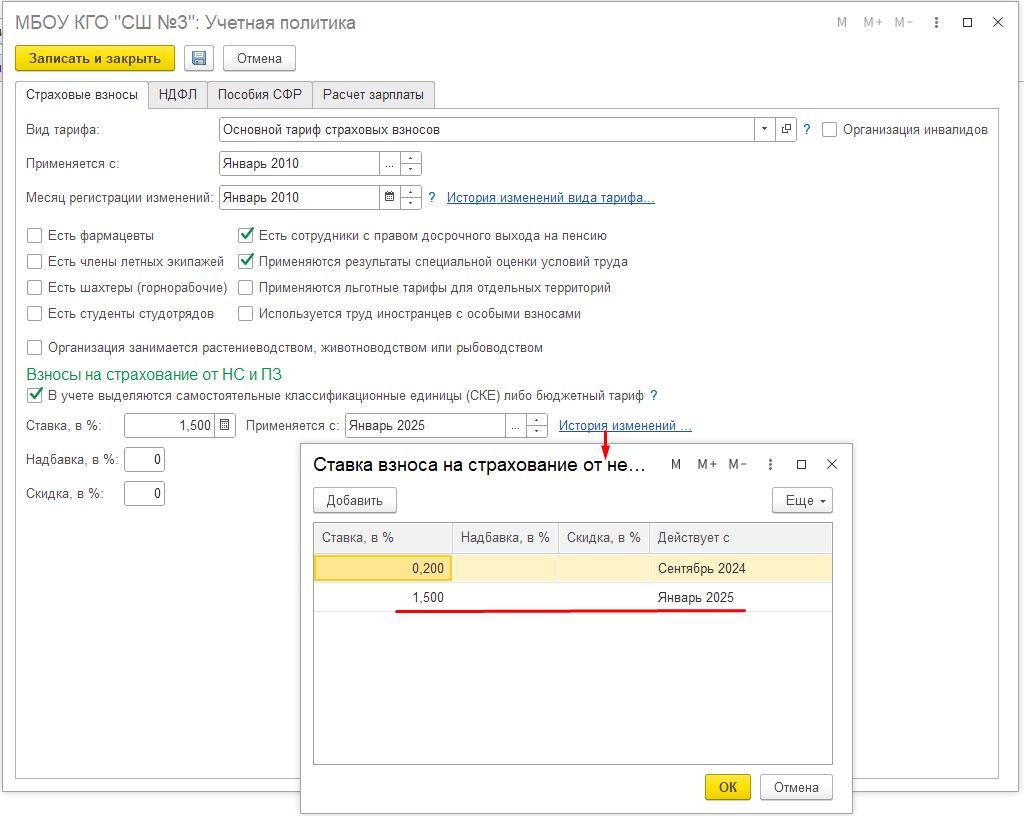Expand the Вид тарифа dropdown list
Image resolution: width=1024 pixels, height=816 pixels.
pos(764,130)
